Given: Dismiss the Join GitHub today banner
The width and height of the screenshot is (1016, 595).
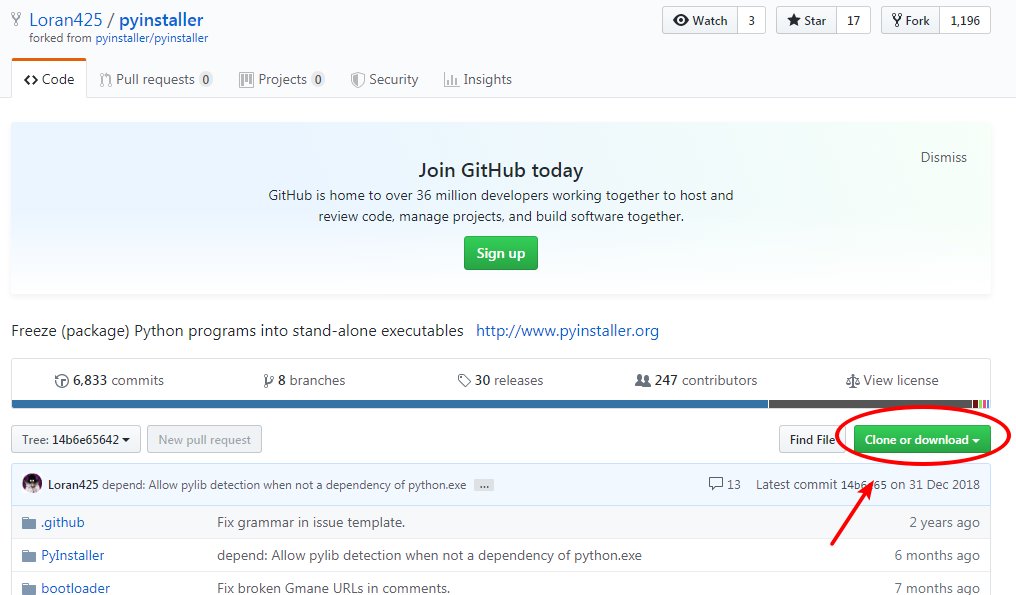Looking at the screenshot, I should [943, 158].
